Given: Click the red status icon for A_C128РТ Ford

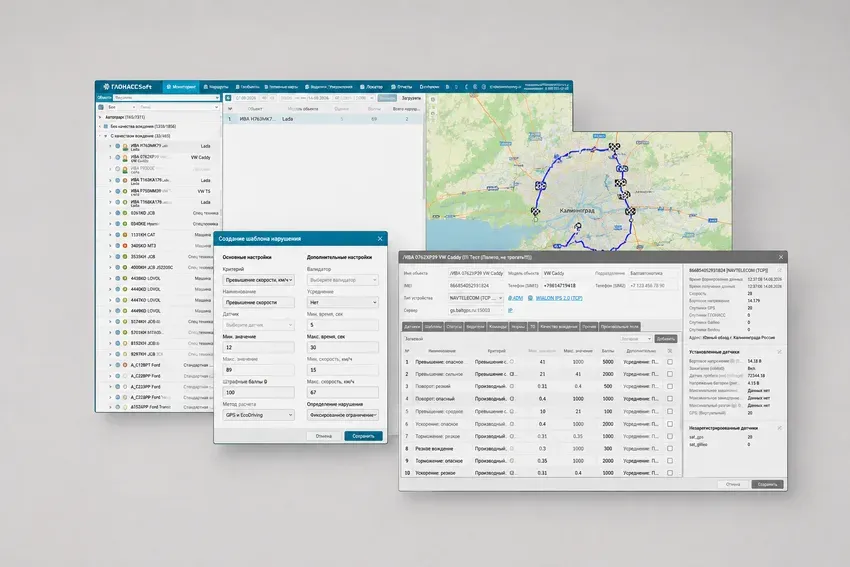Looking at the screenshot, I should point(125,365).
